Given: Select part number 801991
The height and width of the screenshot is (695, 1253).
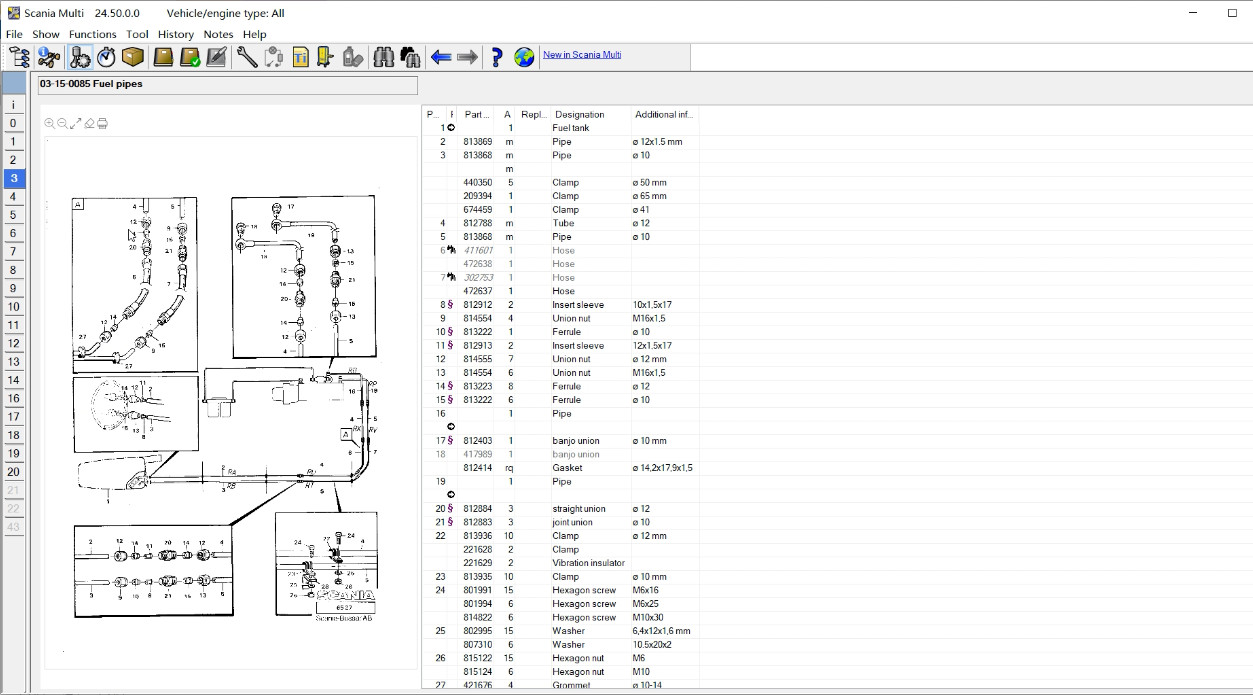Looking at the screenshot, I should [477, 590].
